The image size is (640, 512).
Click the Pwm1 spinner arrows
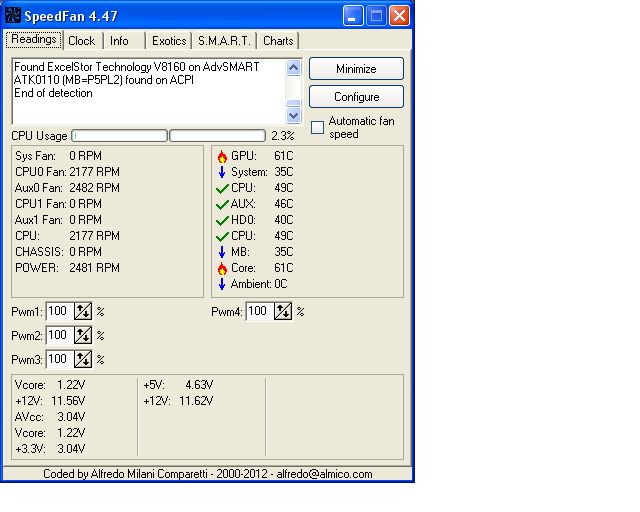[83, 312]
